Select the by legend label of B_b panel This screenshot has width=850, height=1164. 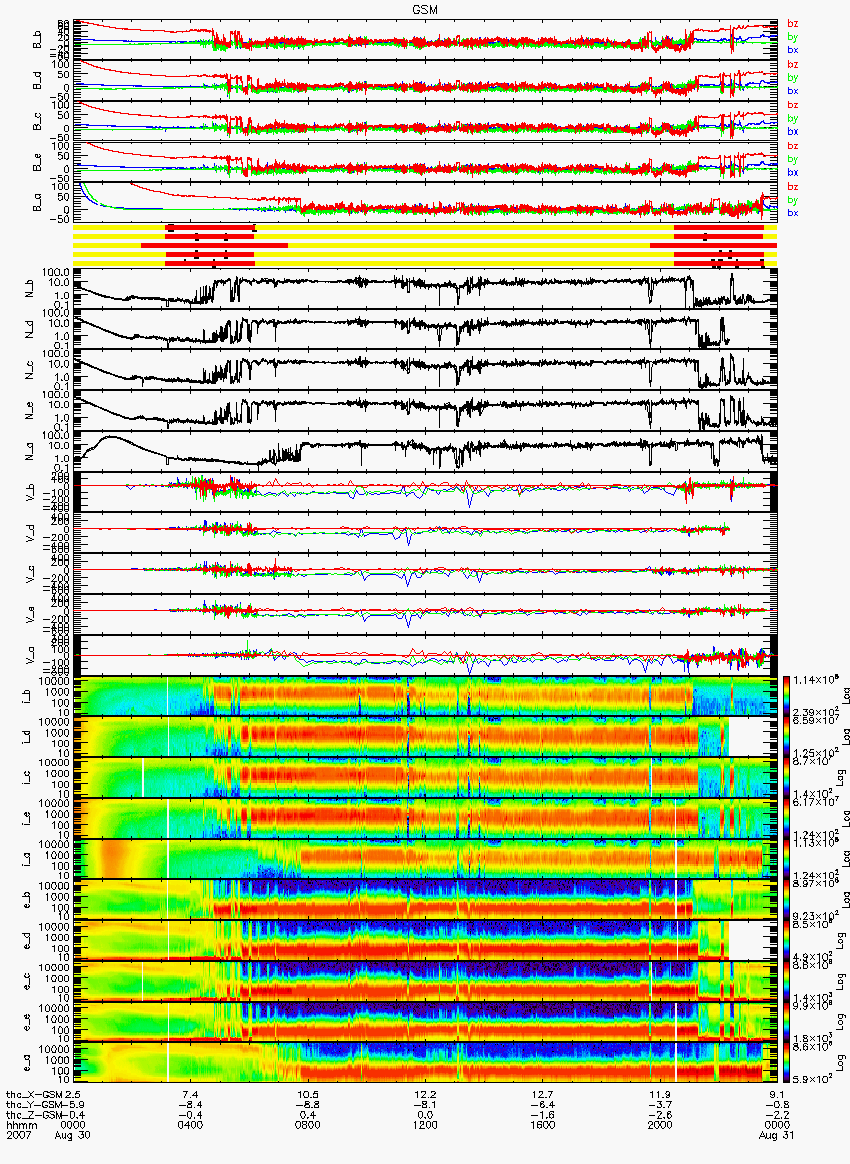793,36
